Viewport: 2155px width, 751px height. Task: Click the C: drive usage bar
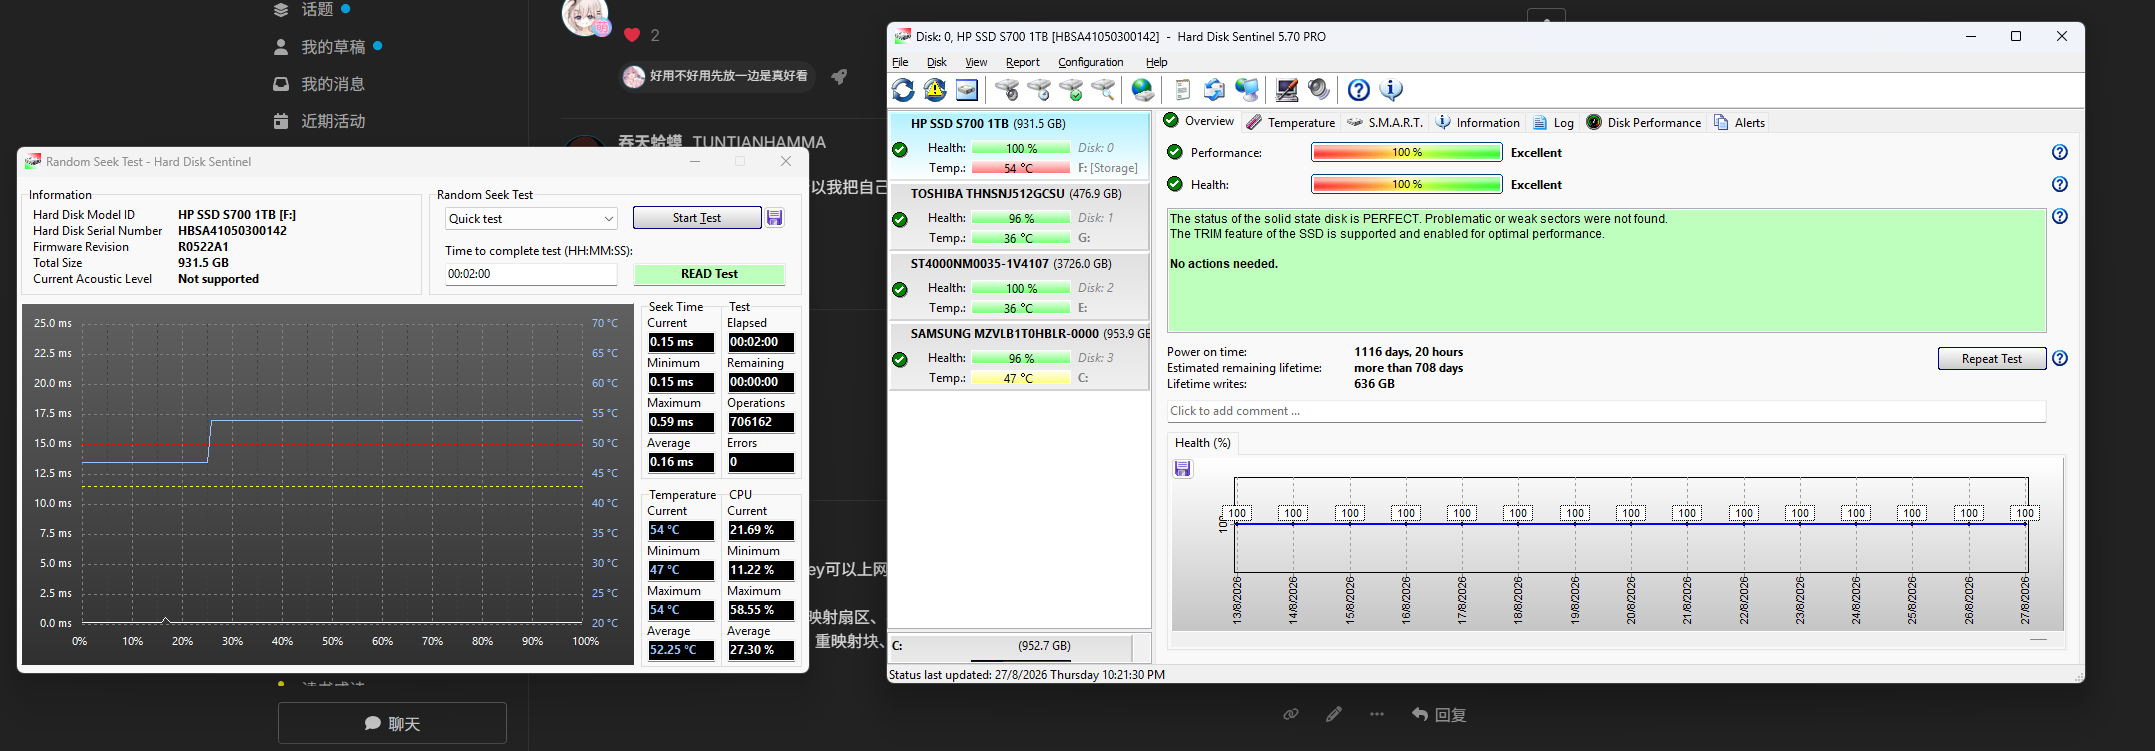tap(1011, 646)
